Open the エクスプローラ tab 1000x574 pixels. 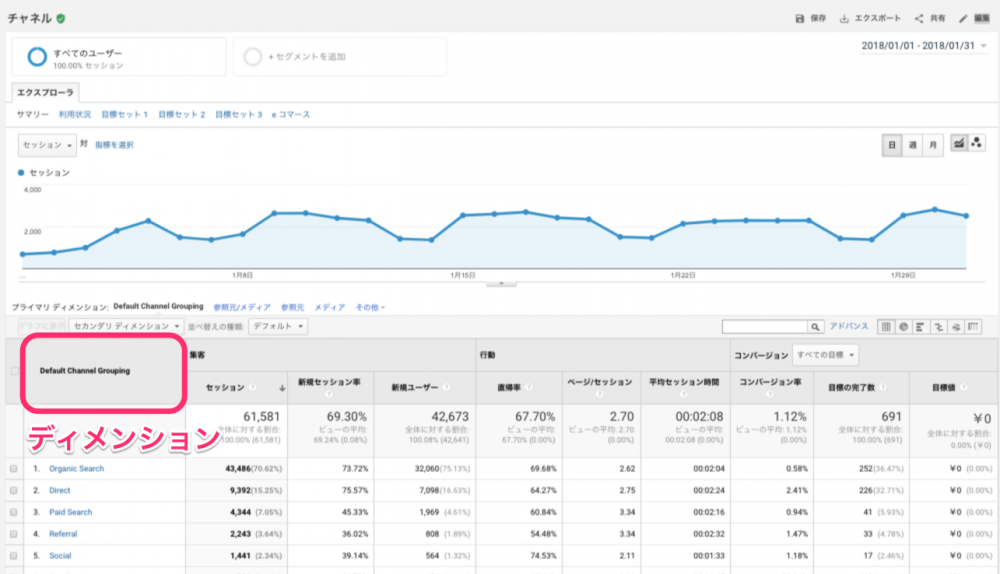(x=45, y=92)
